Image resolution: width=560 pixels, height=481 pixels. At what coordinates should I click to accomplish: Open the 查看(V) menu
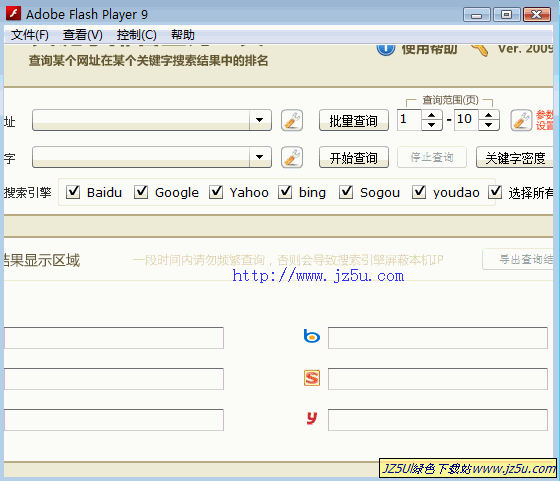[82, 35]
